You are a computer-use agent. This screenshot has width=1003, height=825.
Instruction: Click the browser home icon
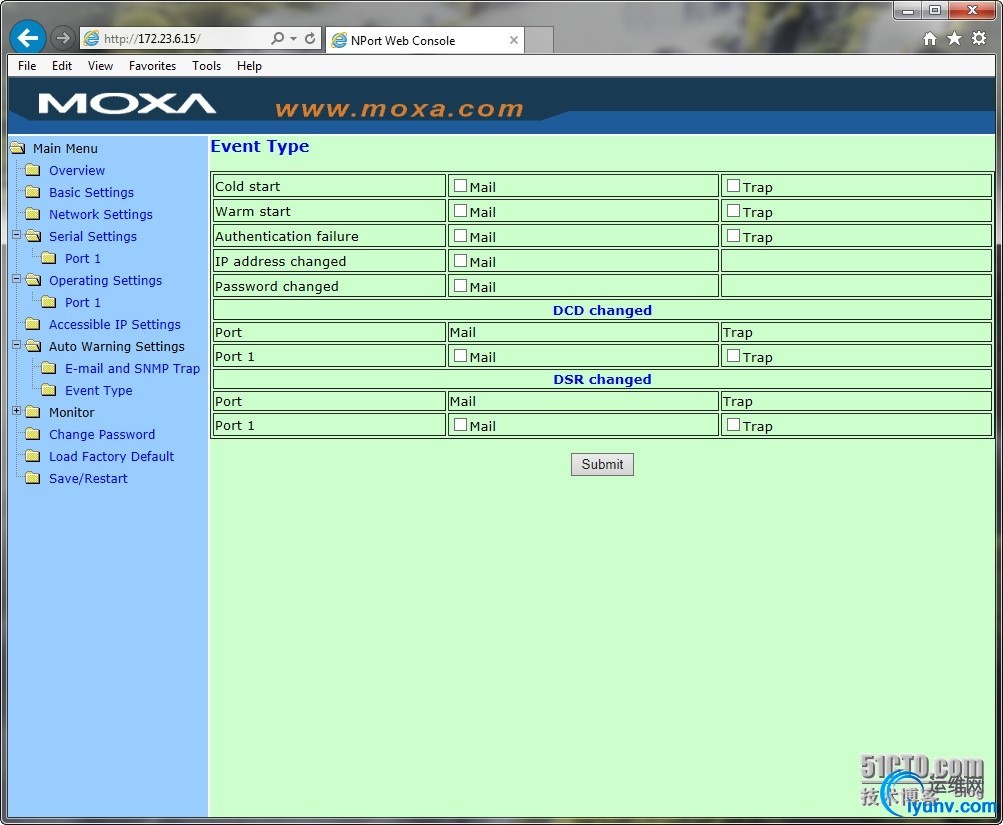coord(930,37)
